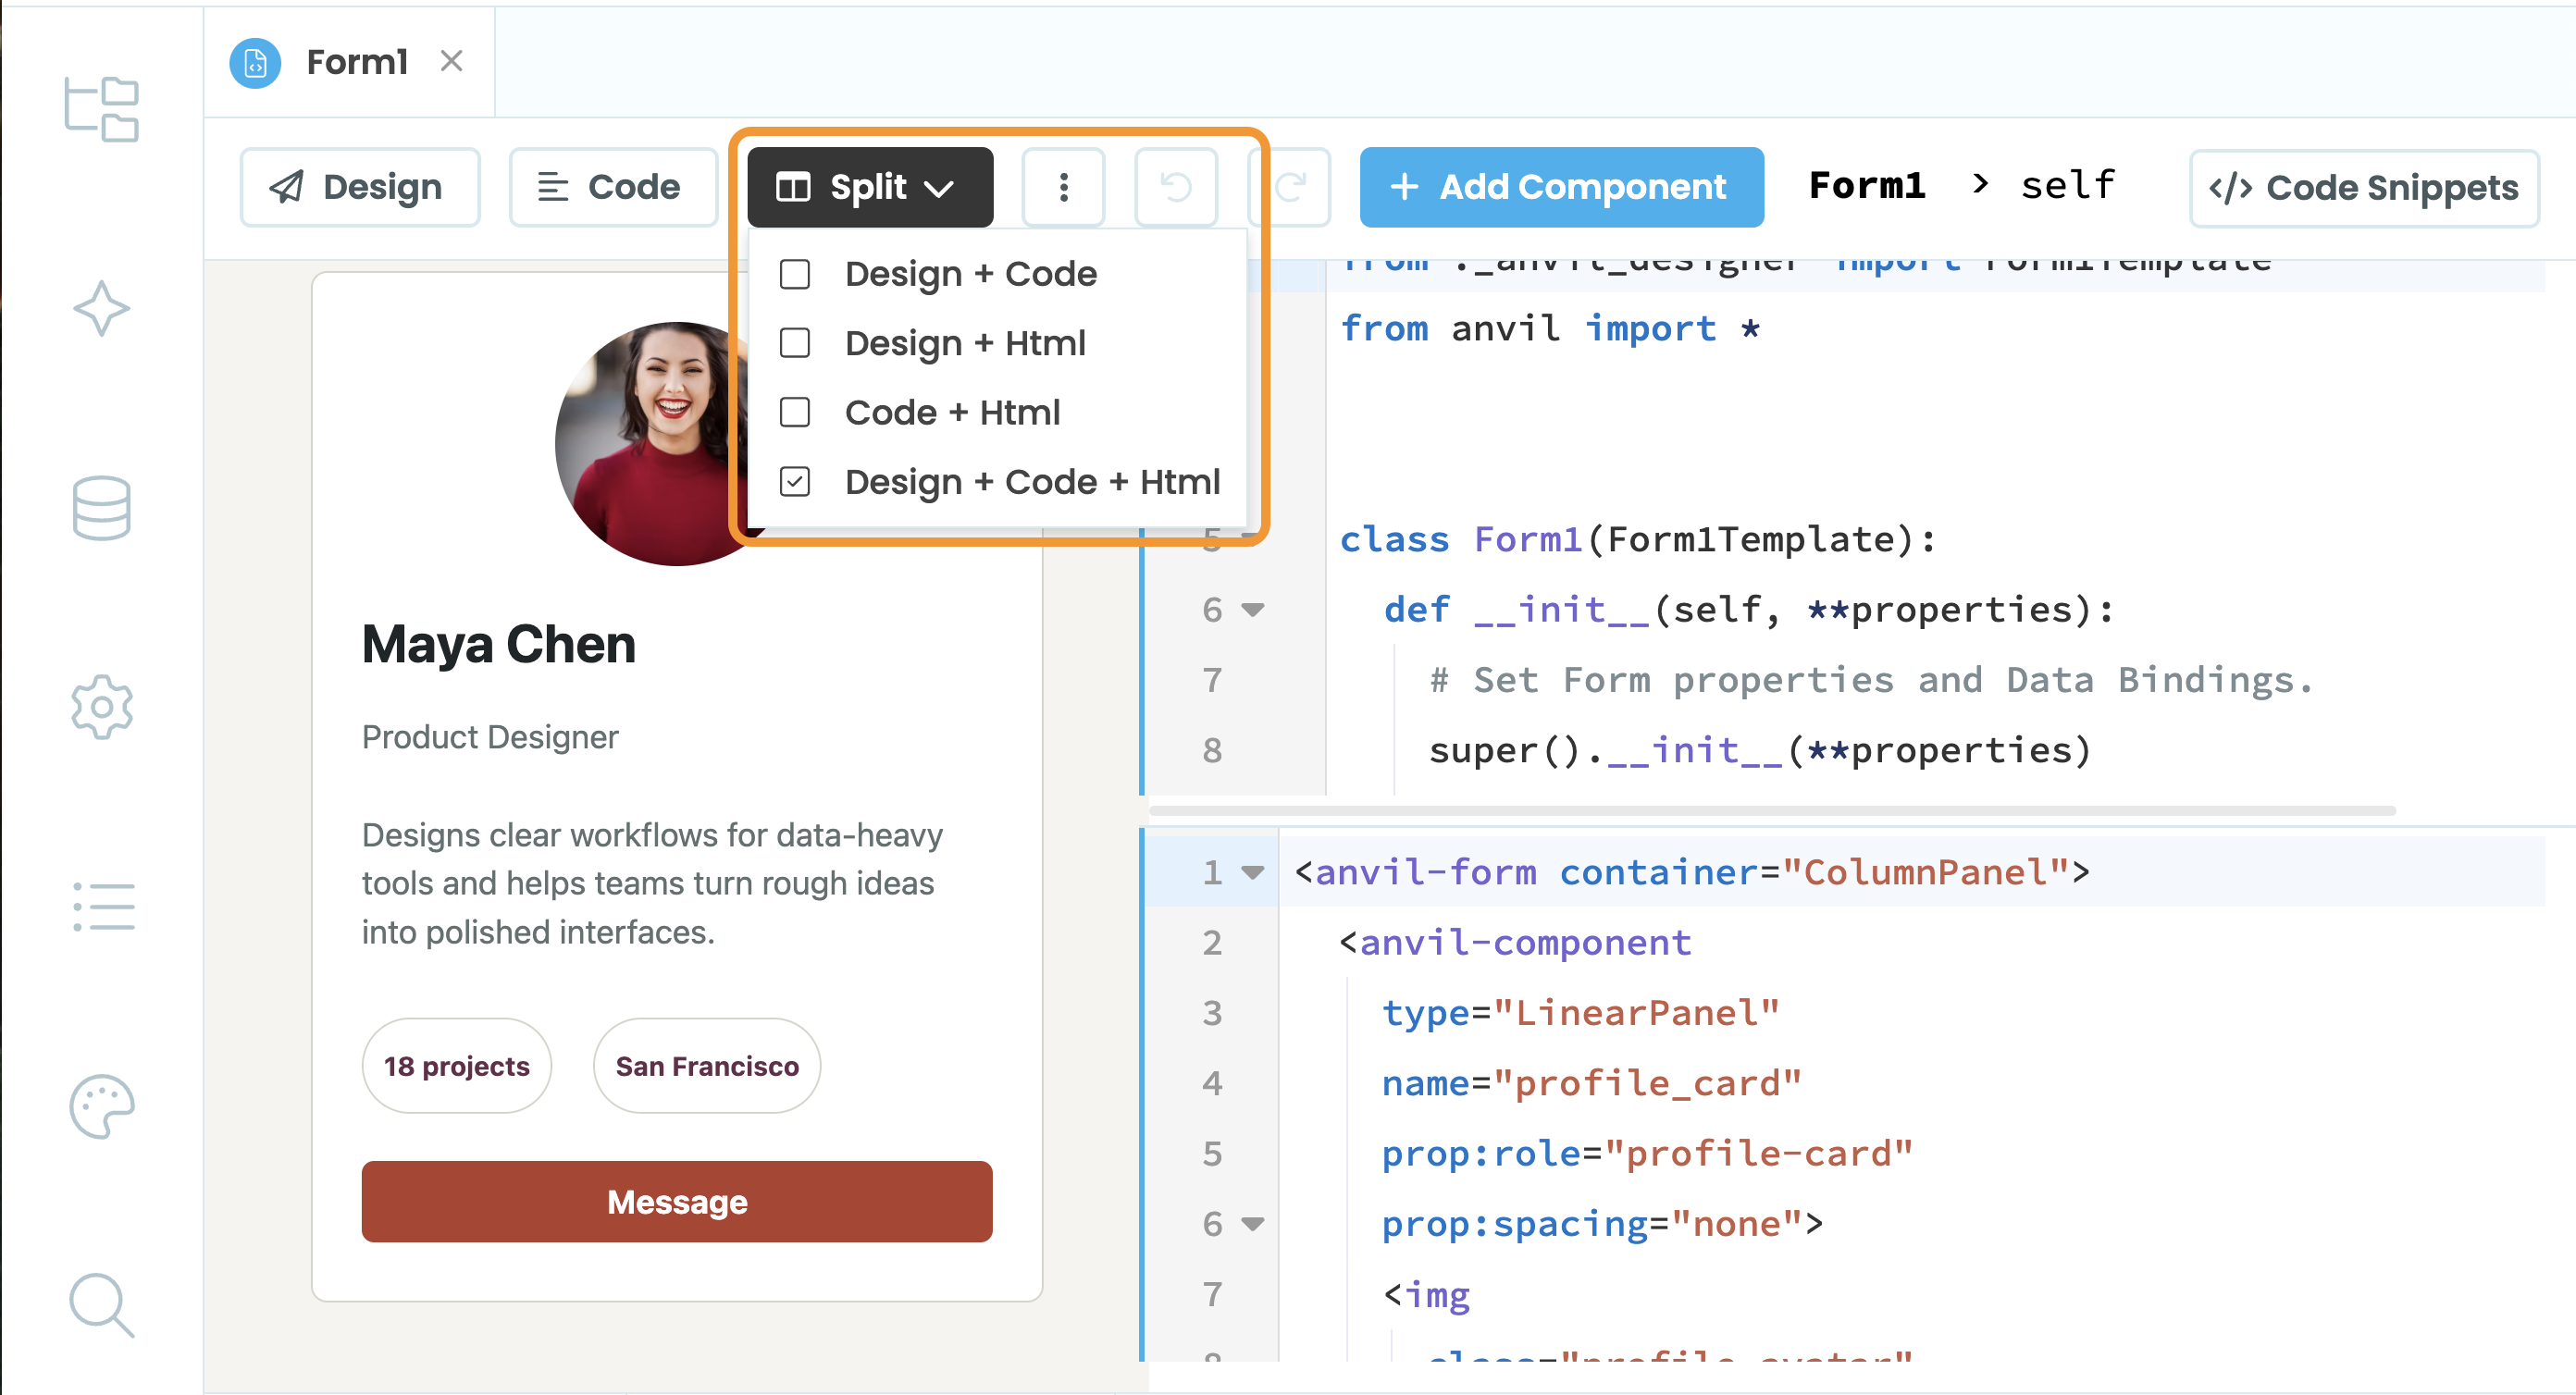This screenshot has height=1395, width=2576.
Task: Open the Data Tables database icon
Action: 101,508
